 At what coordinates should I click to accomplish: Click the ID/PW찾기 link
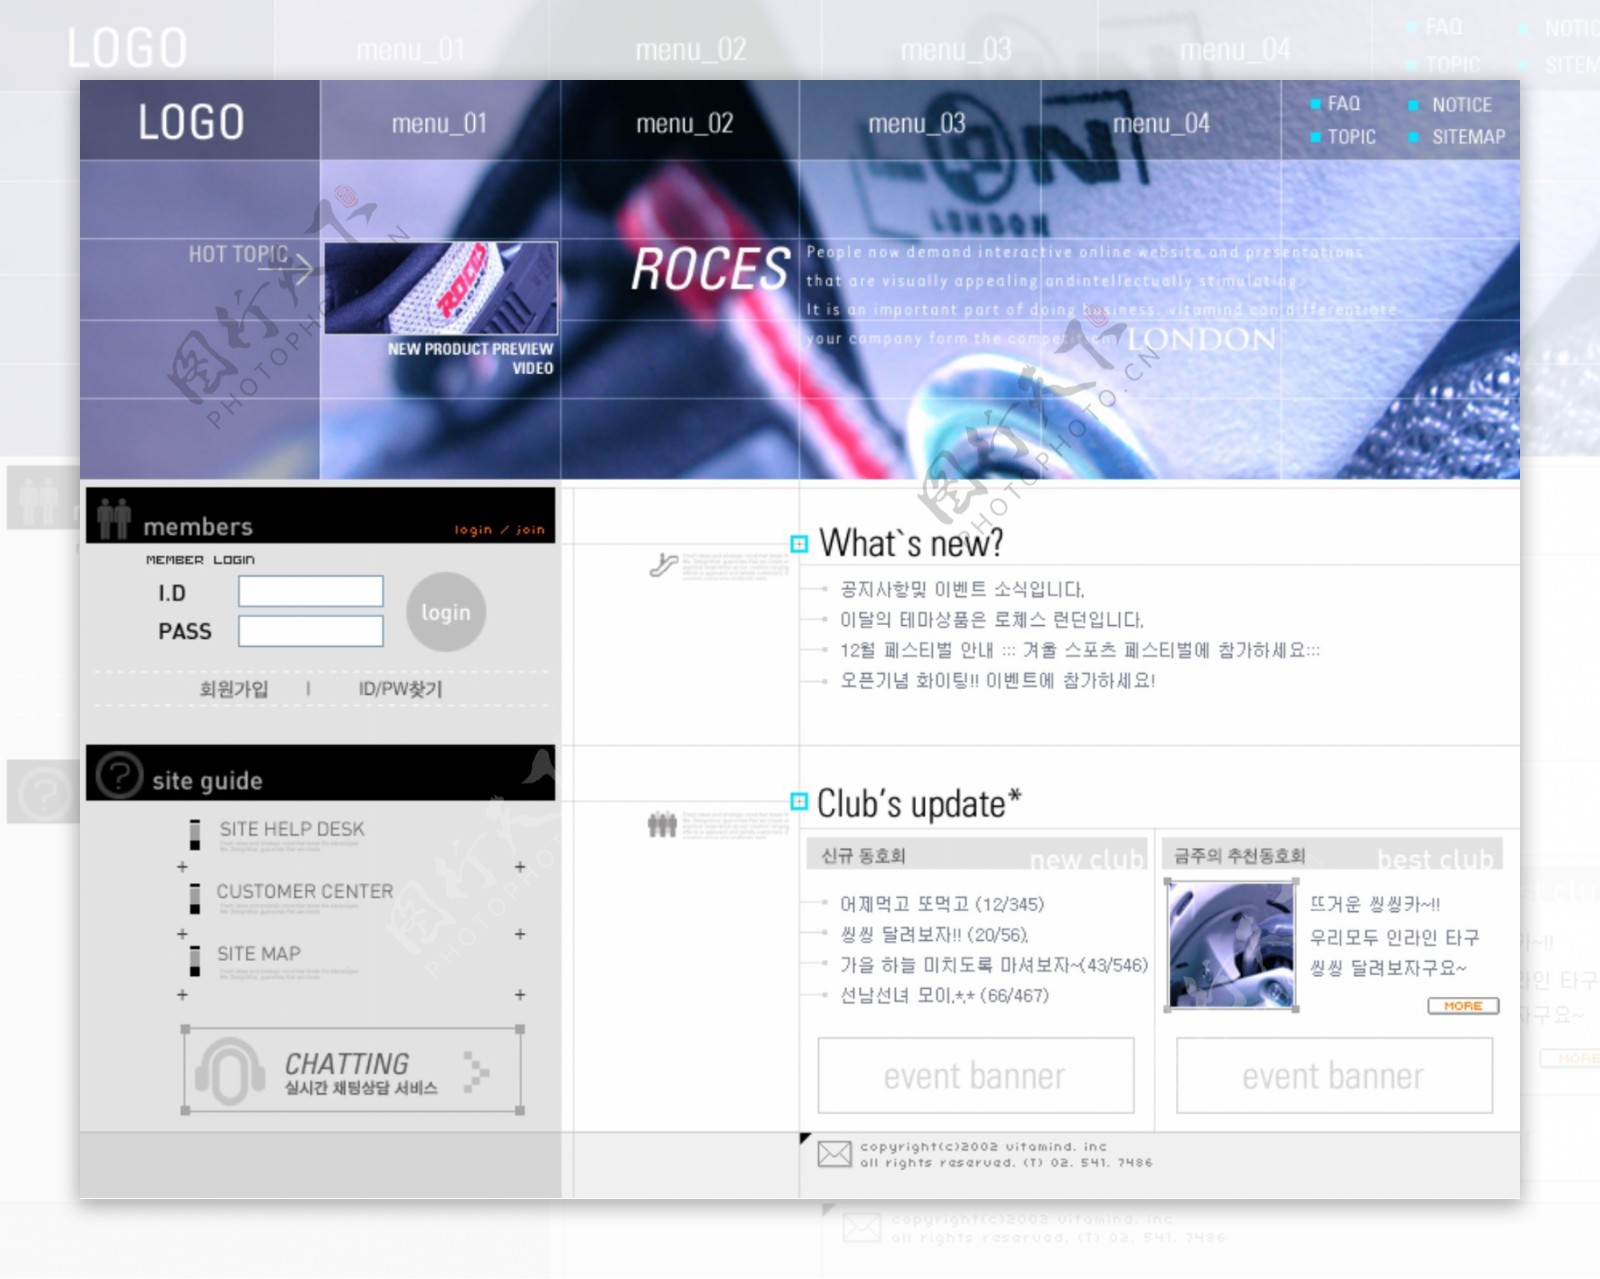tap(400, 688)
